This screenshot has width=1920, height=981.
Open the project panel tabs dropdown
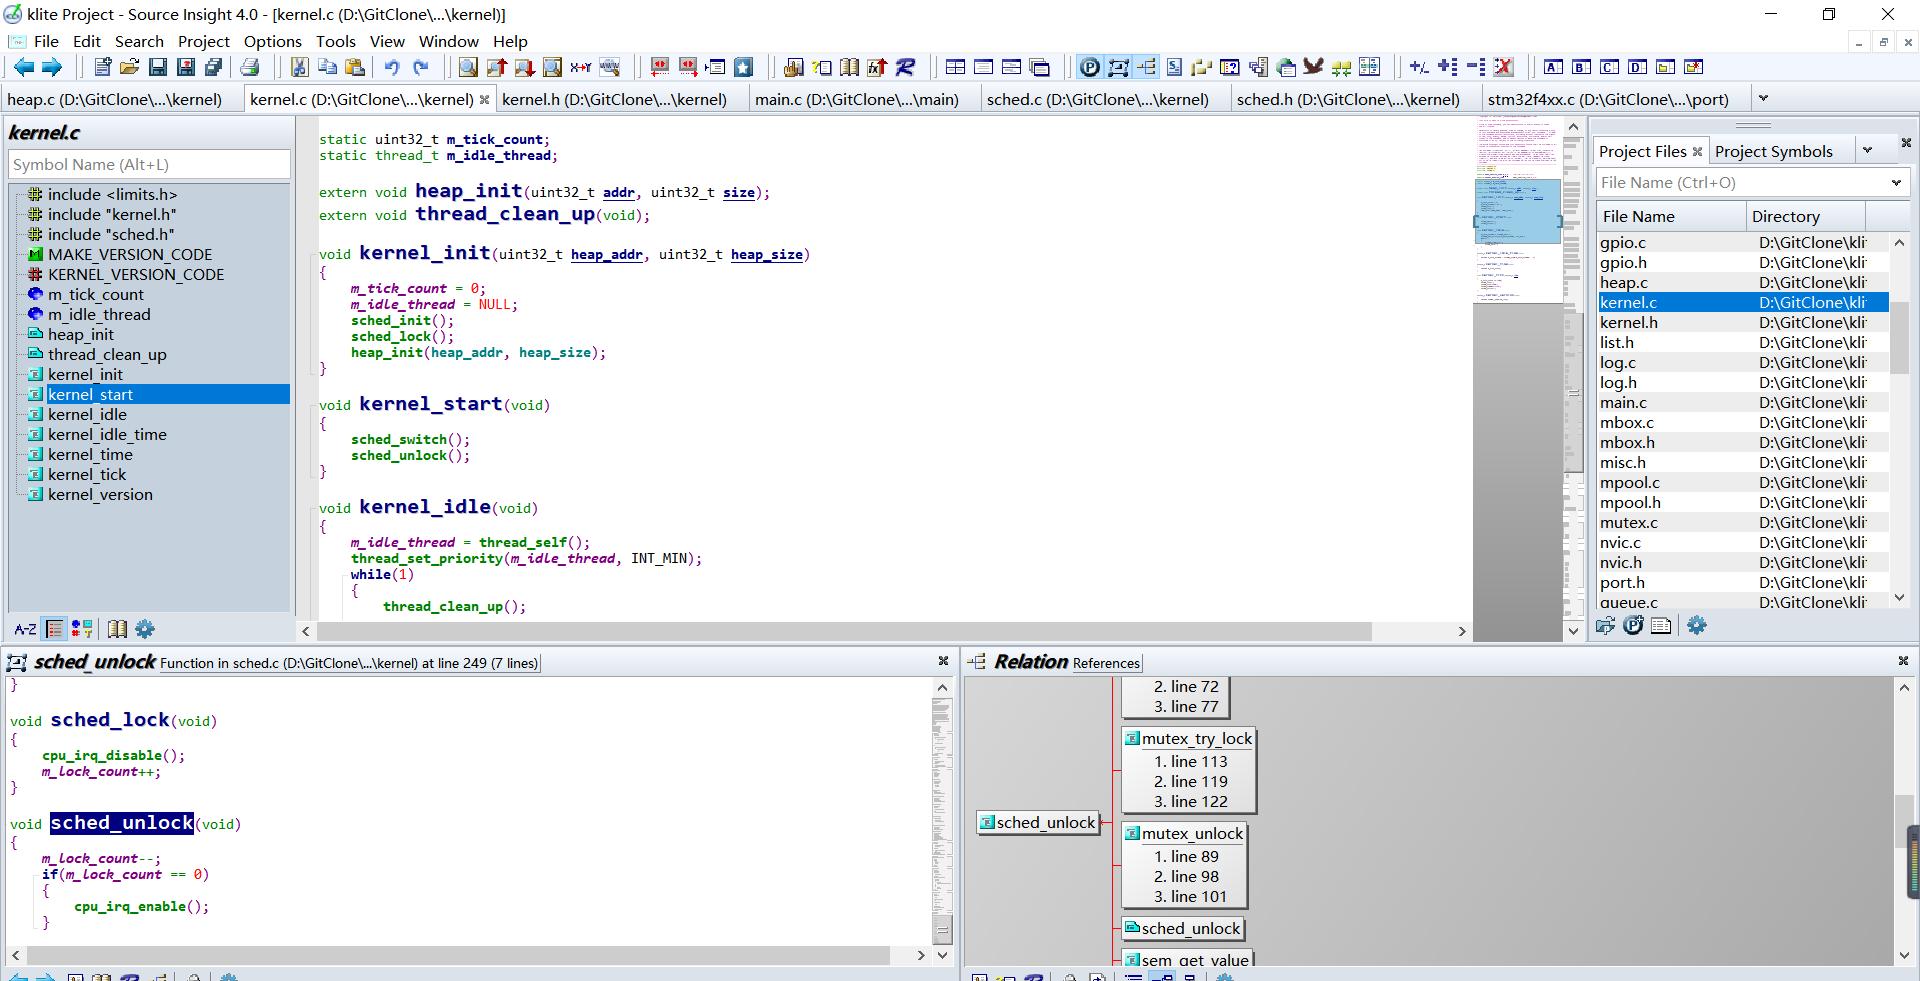click(x=1867, y=150)
